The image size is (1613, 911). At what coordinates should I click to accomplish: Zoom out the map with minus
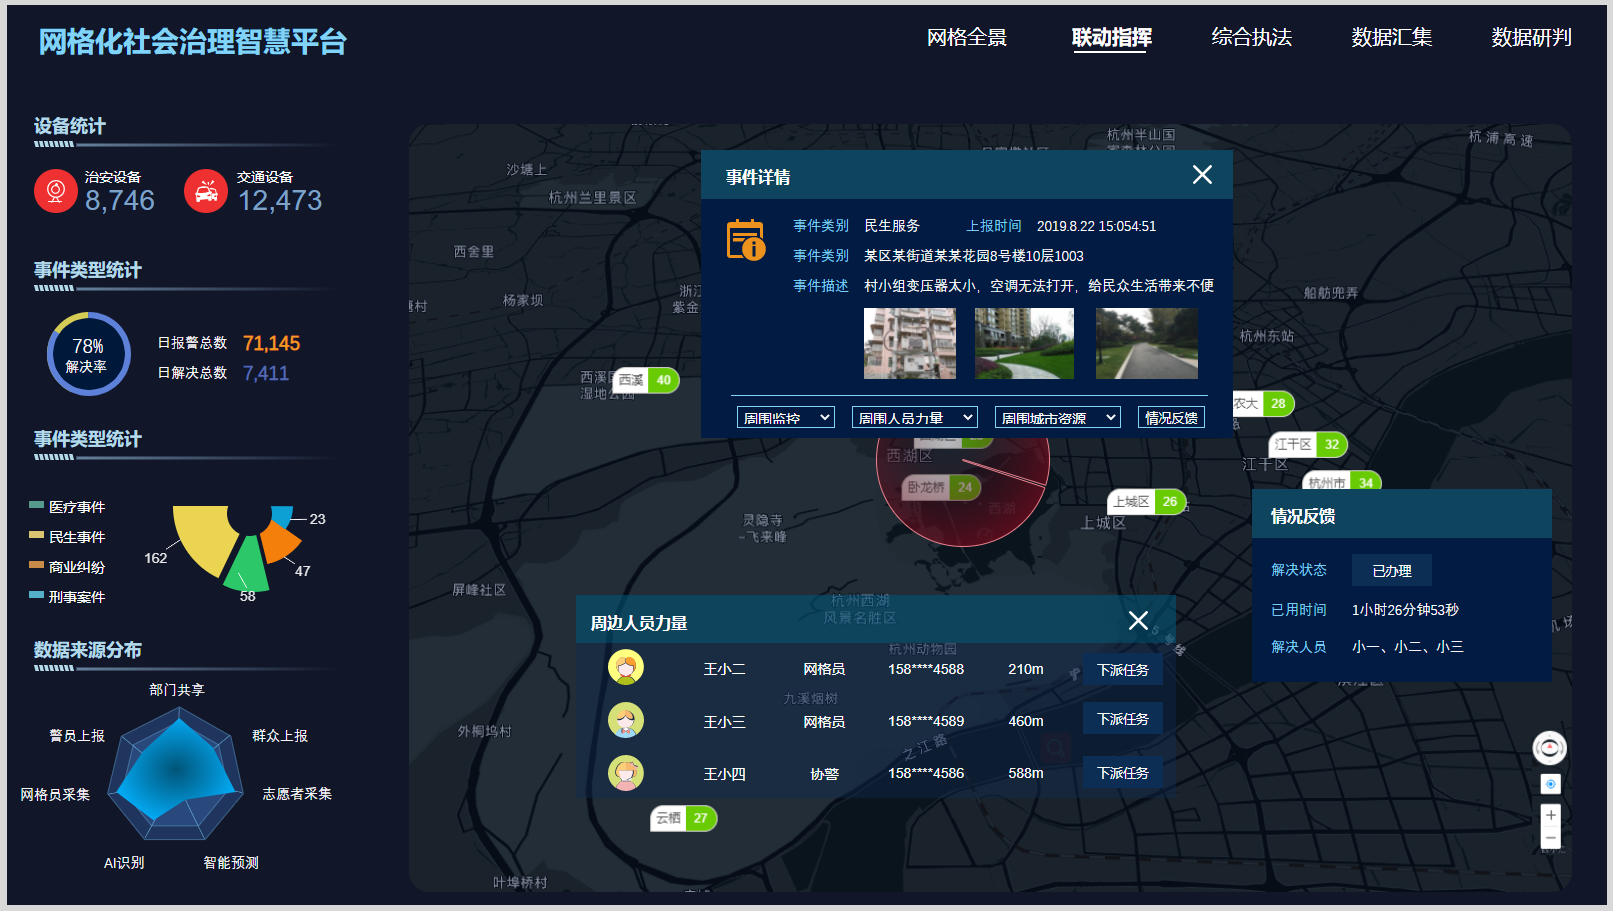click(1550, 838)
